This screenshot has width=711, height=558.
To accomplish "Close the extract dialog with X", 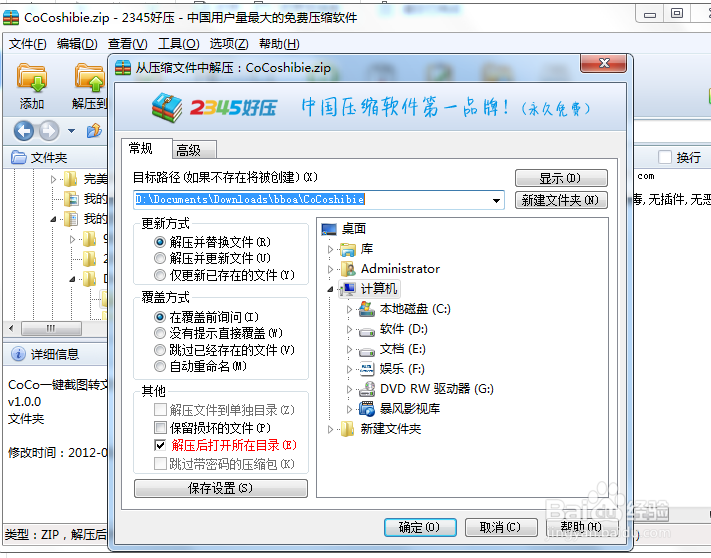I will 604,63.
